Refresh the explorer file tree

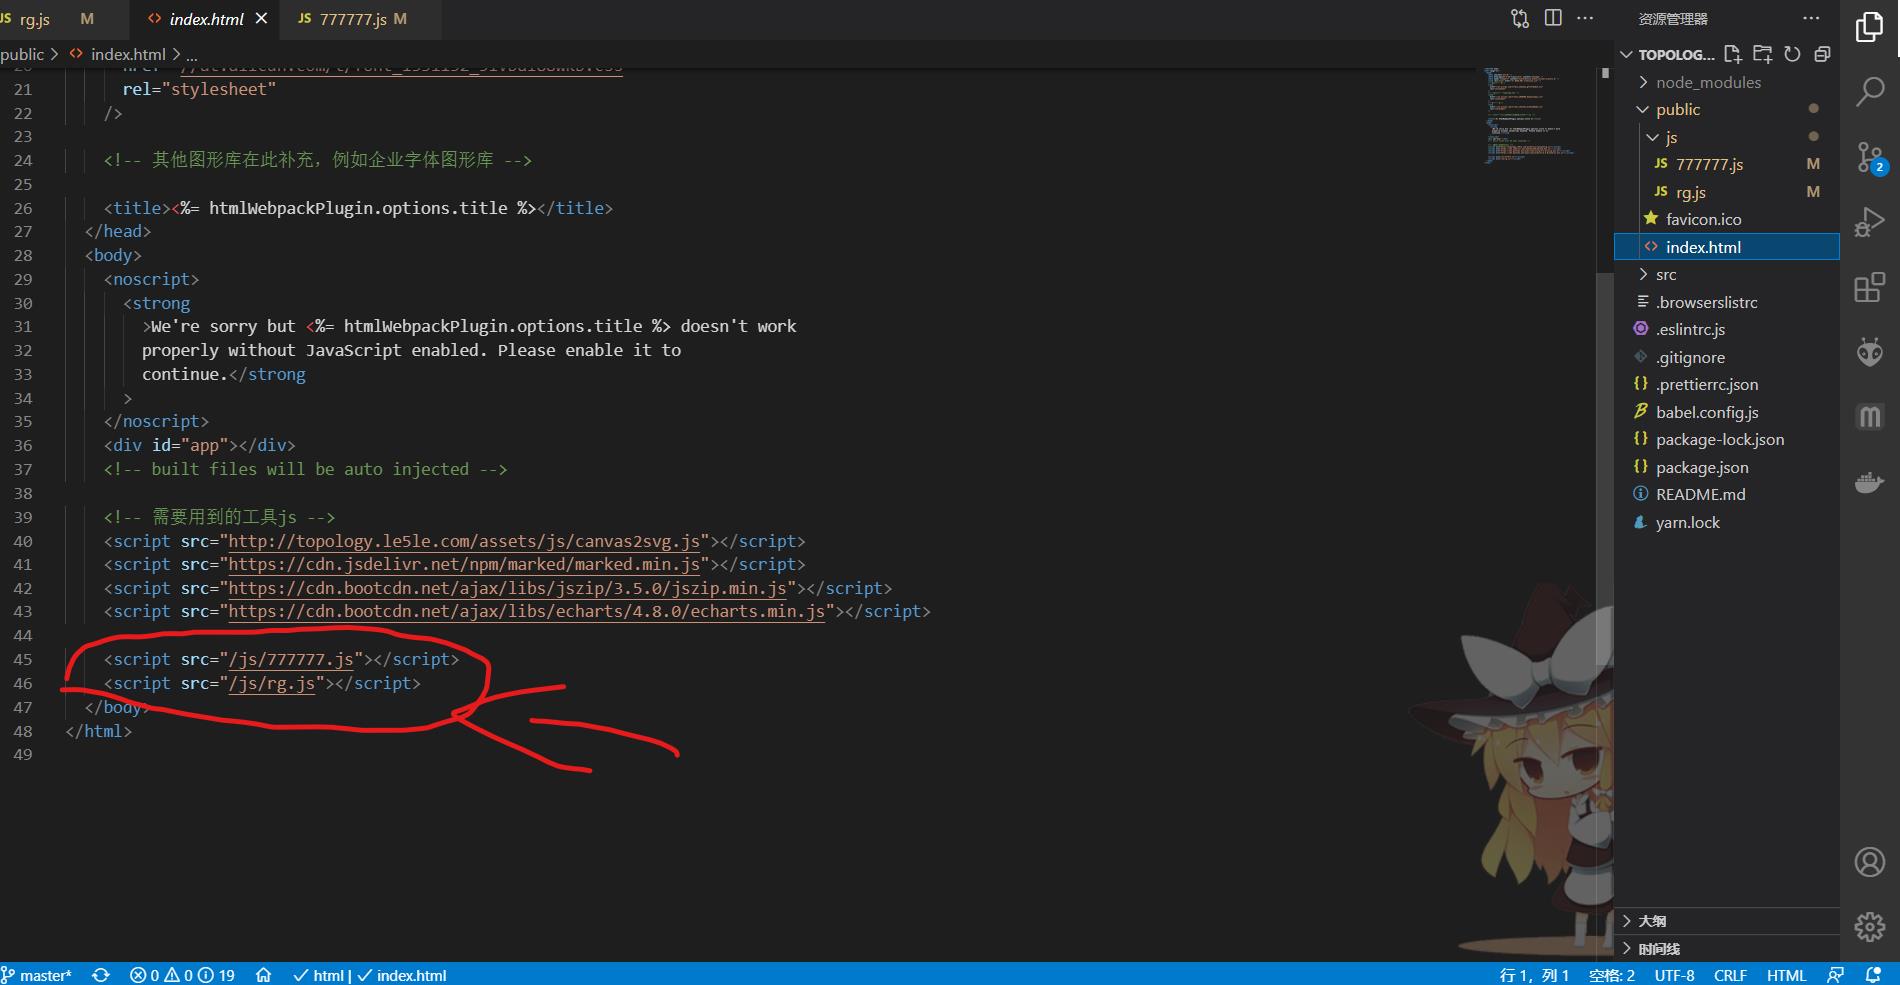tap(1792, 54)
